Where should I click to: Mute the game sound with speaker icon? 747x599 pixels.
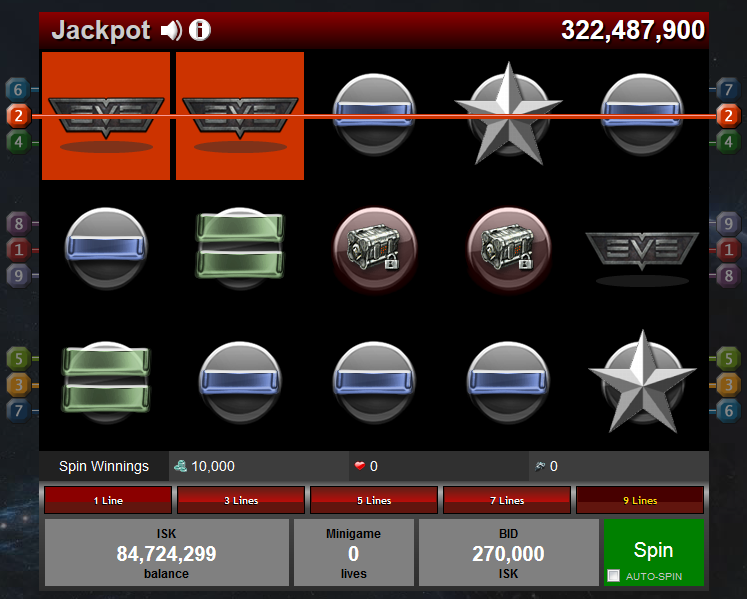point(171,30)
